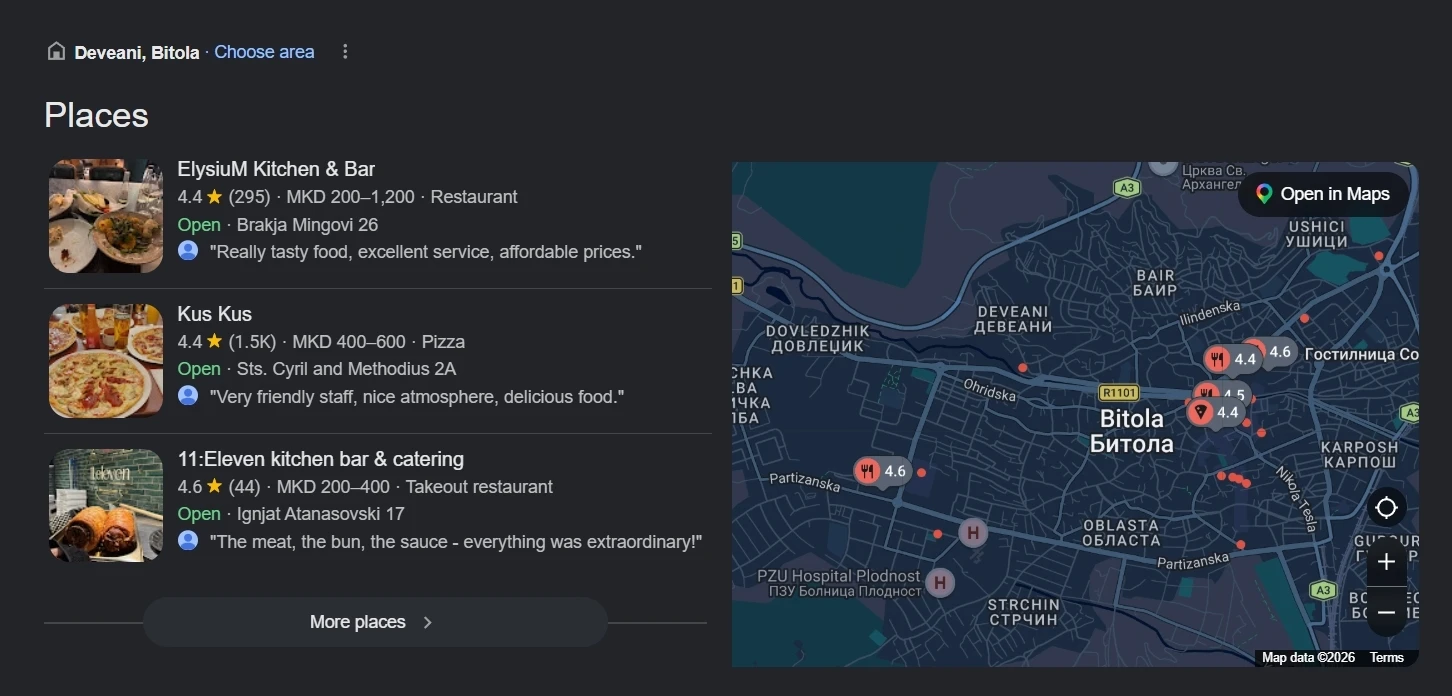The width and height of the screenshot is (1452, 696).
Task: Select the 4.4 fork-and-knife marker below Ilindenska
Action: click(1231, 359)
